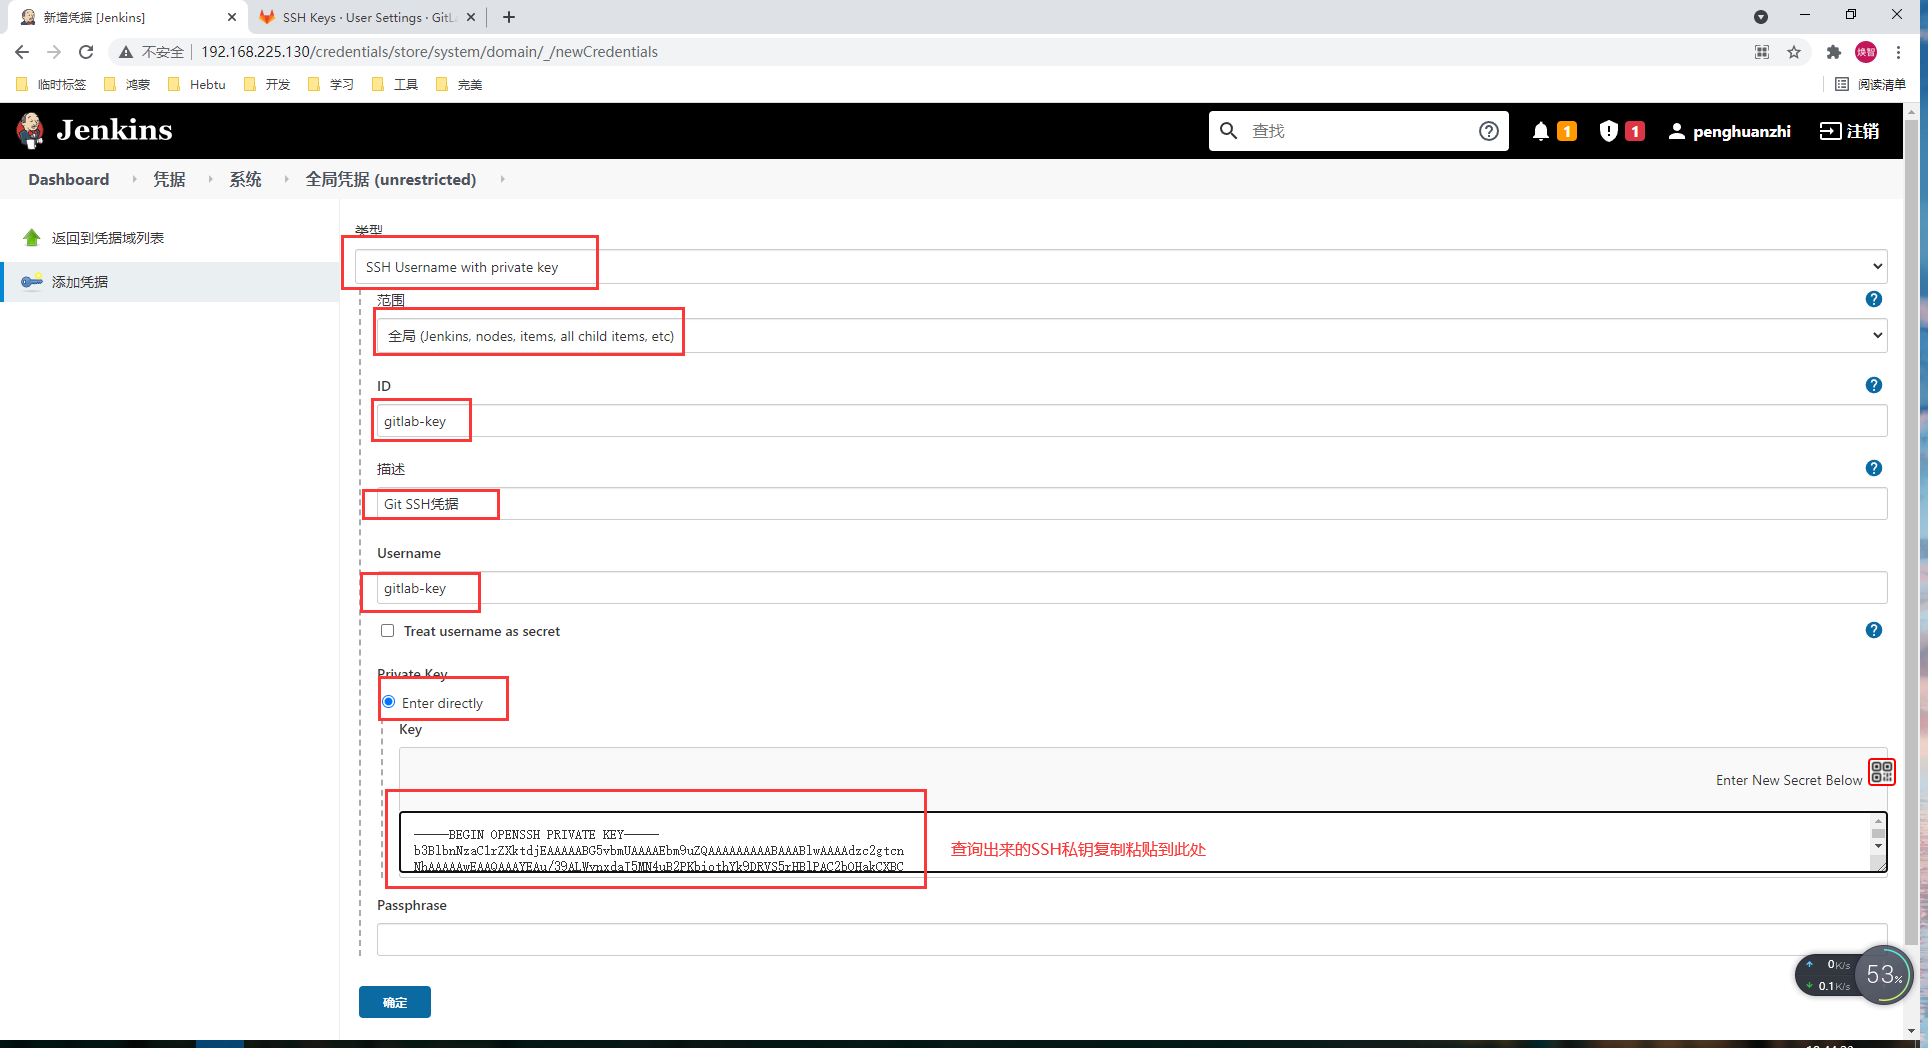Click the address bar URL
Screen dimensions: 1928x1048
(429, 52)
